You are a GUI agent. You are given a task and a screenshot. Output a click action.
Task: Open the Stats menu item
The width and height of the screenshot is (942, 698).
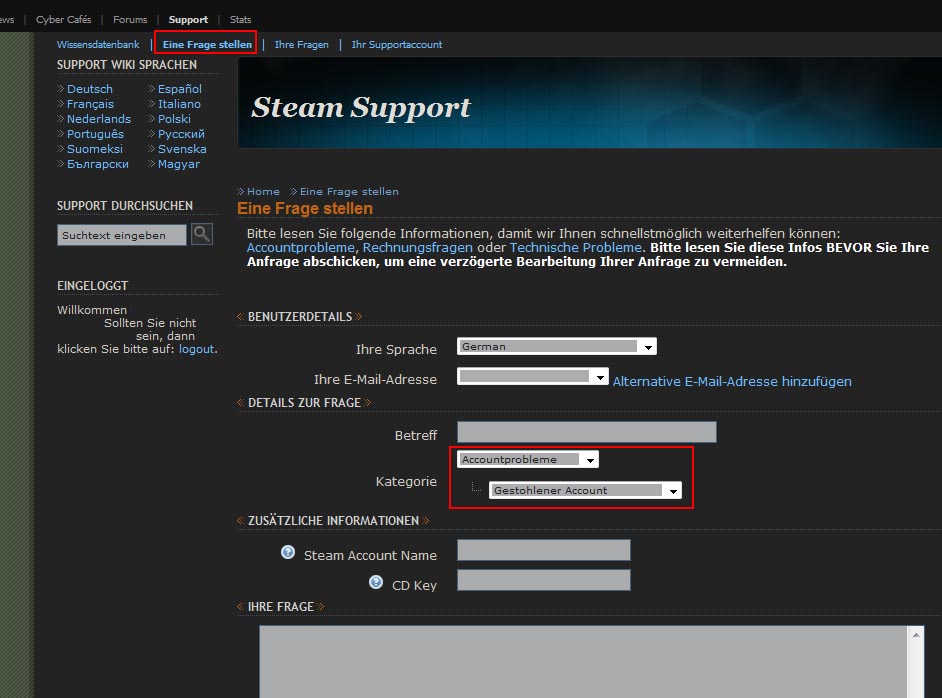click(240, 19)
